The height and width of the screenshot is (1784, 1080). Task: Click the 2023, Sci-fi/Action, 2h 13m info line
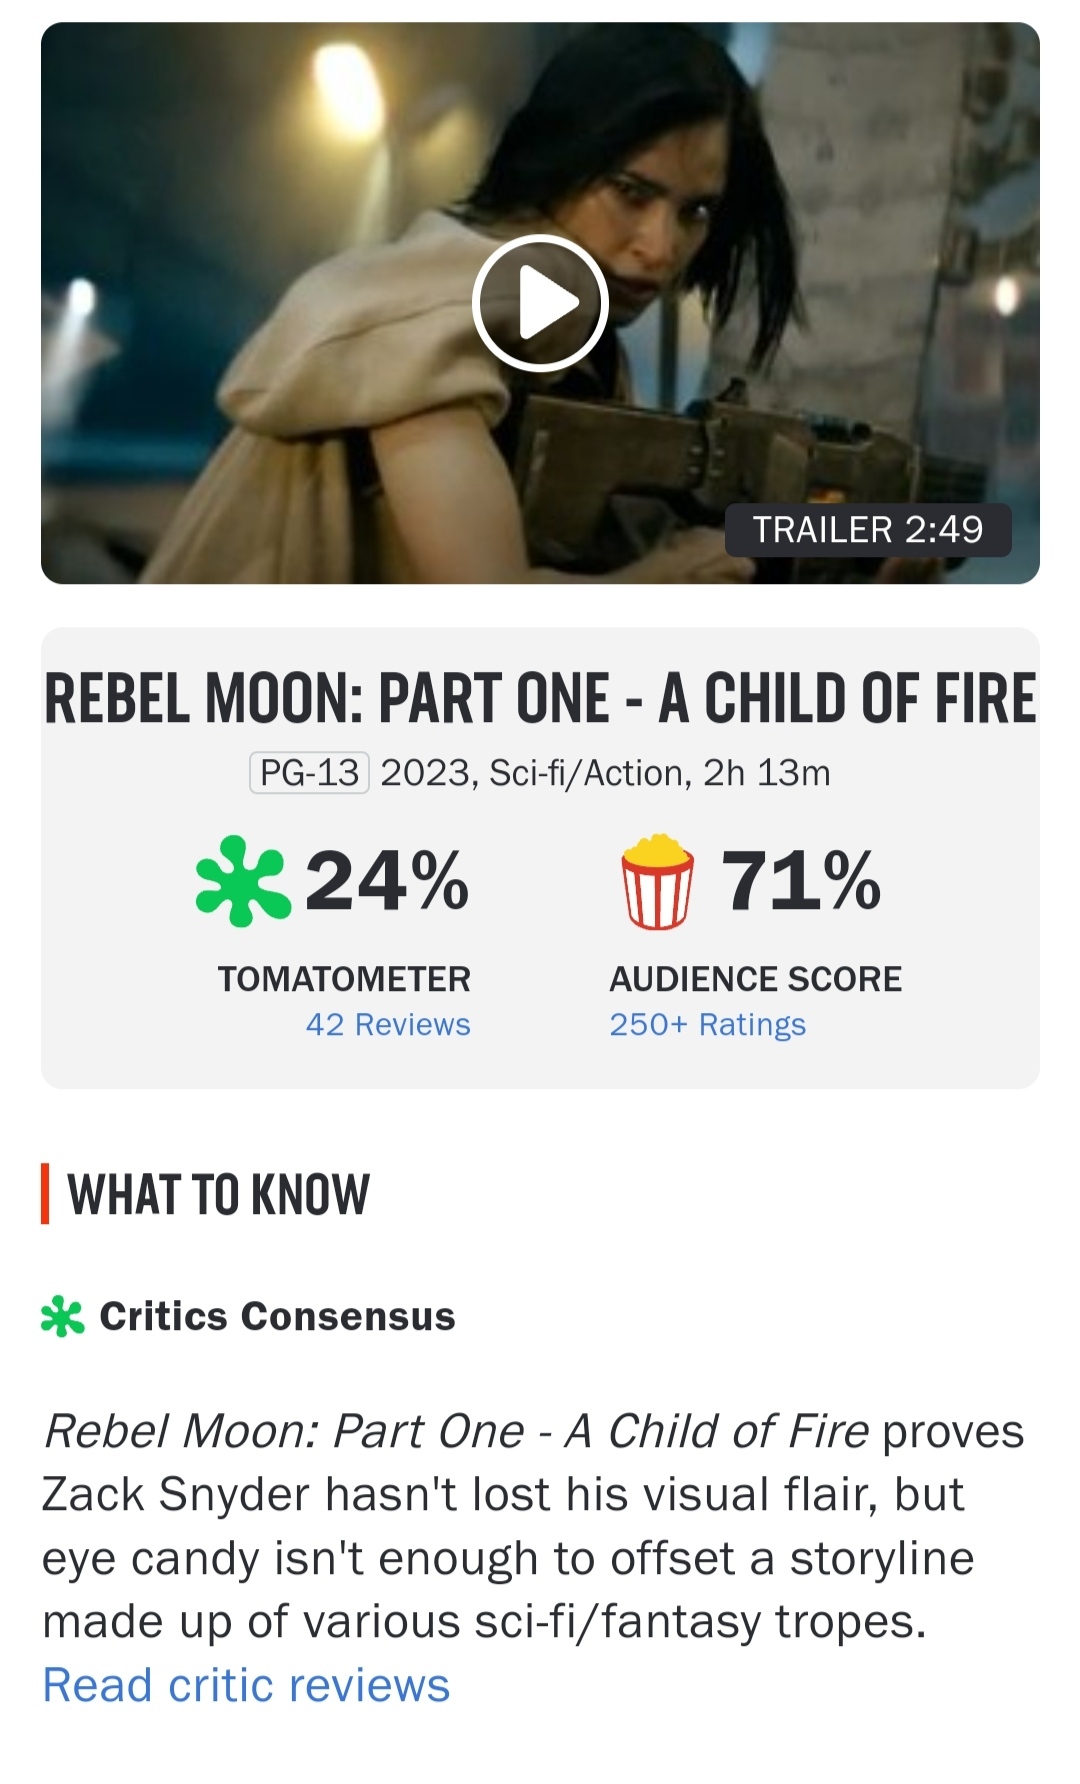click(x=605, y=773)
